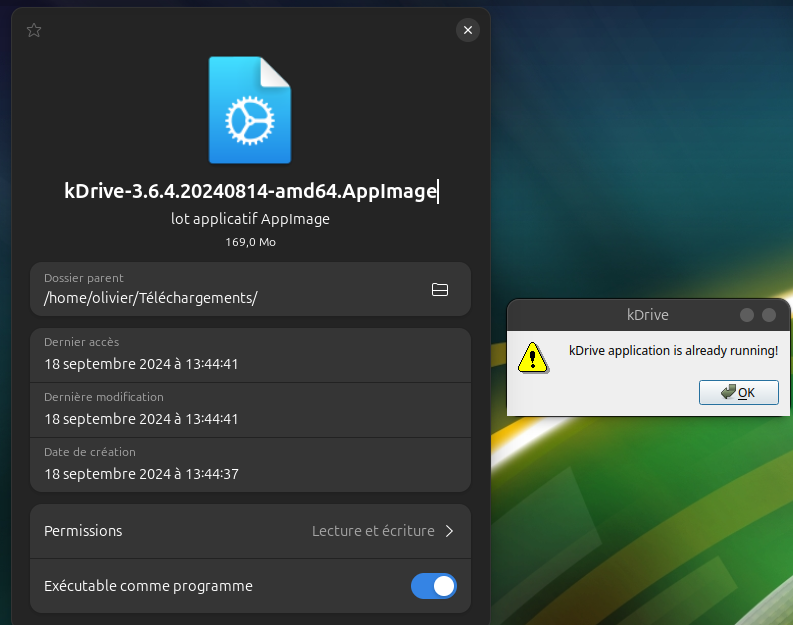Click the 'kDrive application is already running!' message
This screenshot has width=793, height=625.
[673, 351]
